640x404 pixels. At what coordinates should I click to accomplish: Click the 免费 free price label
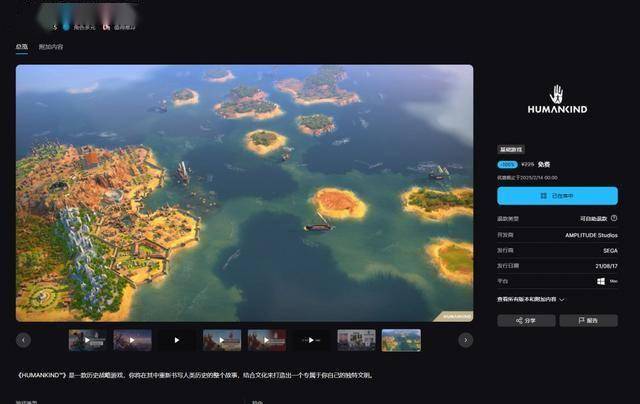click(x=544, y=164)
